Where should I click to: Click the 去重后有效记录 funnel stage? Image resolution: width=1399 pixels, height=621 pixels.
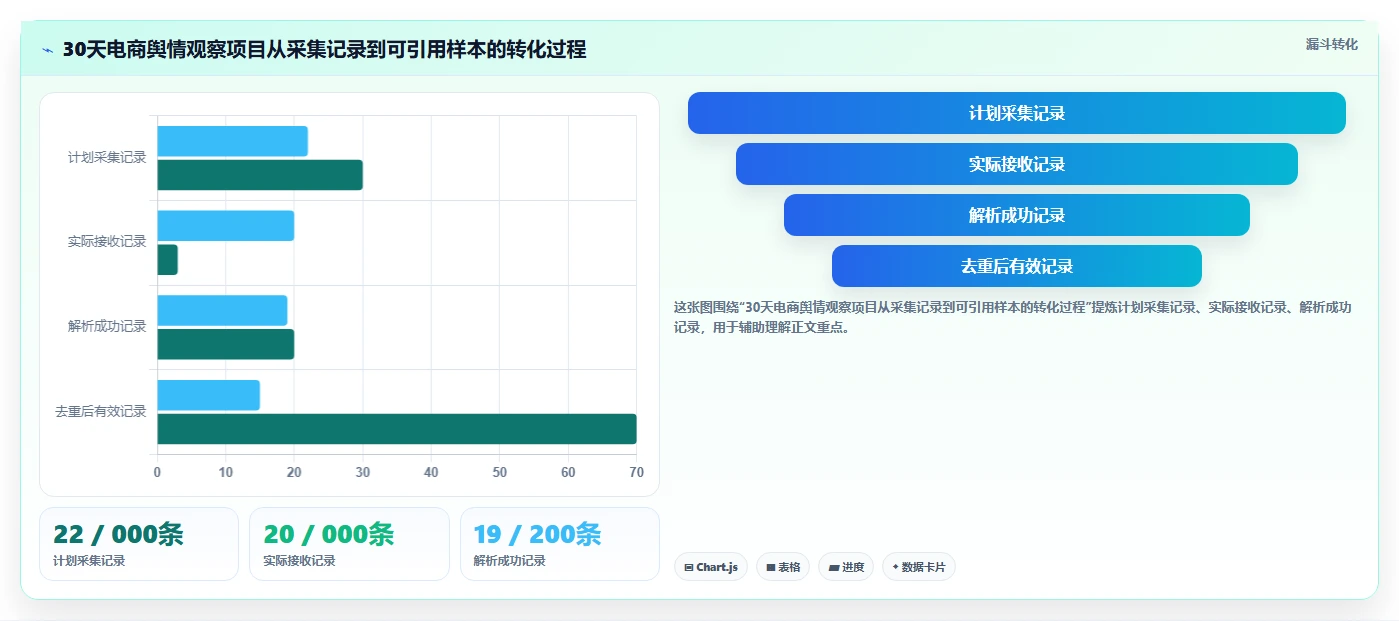1017,266
